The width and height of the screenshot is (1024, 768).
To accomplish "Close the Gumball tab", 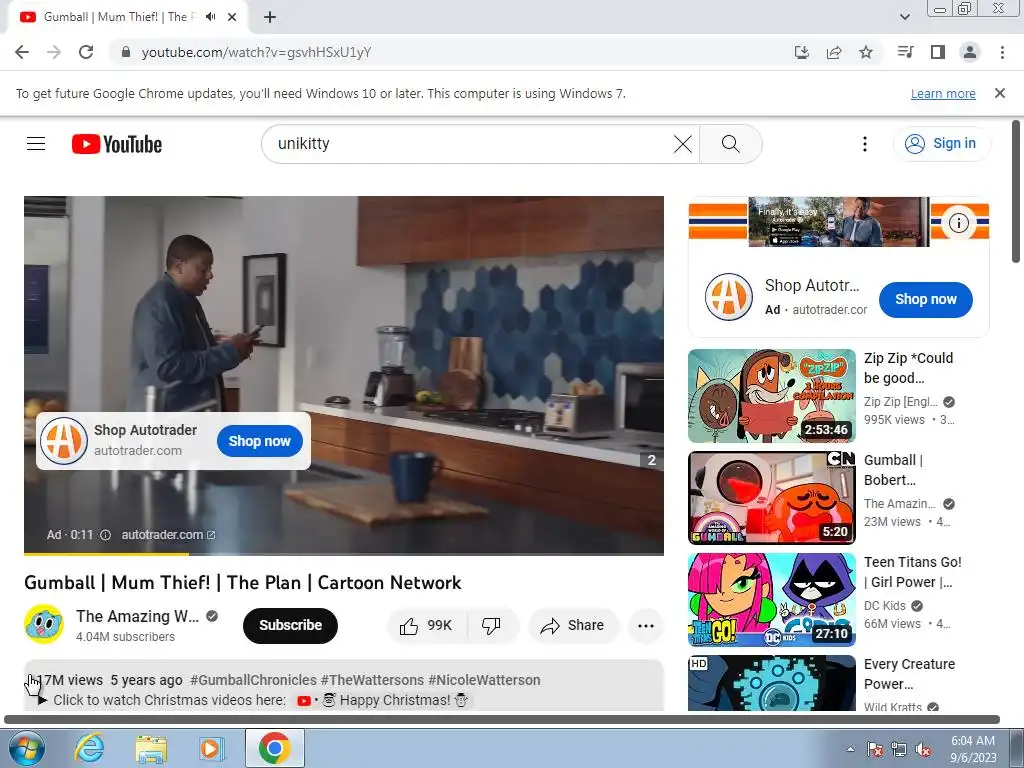I will tap(232, 17).
